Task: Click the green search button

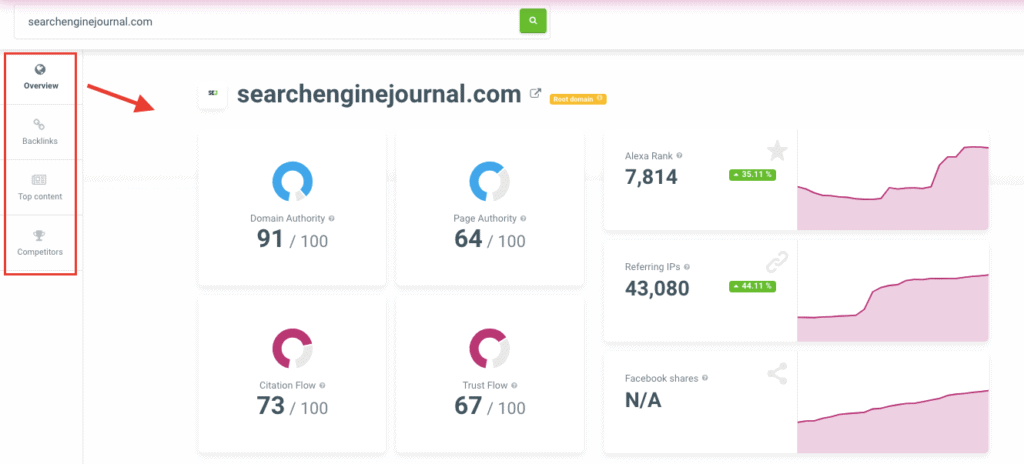Action: pyautogui.click(x=533, y=20)
